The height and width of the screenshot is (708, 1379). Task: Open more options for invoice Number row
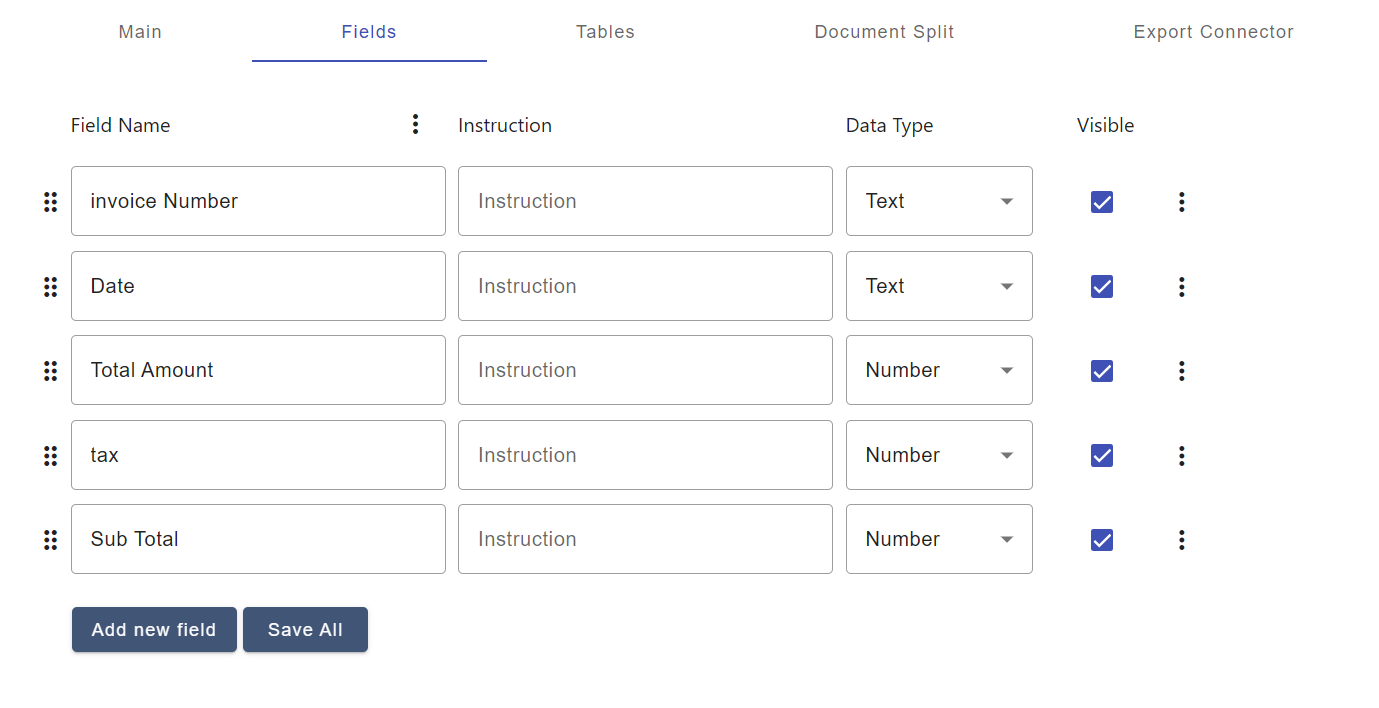[1181, 202]
